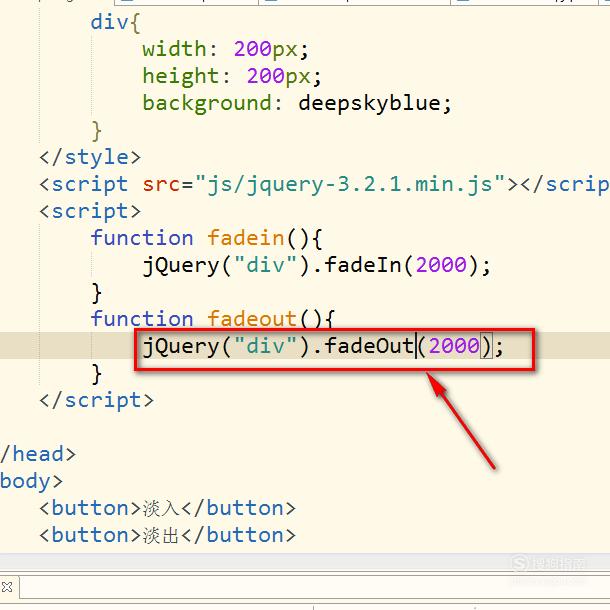This screenshot has height=610, width=610.
Task: Click the 'function fadeout(){' line
Action: click(x=212, y=319)
